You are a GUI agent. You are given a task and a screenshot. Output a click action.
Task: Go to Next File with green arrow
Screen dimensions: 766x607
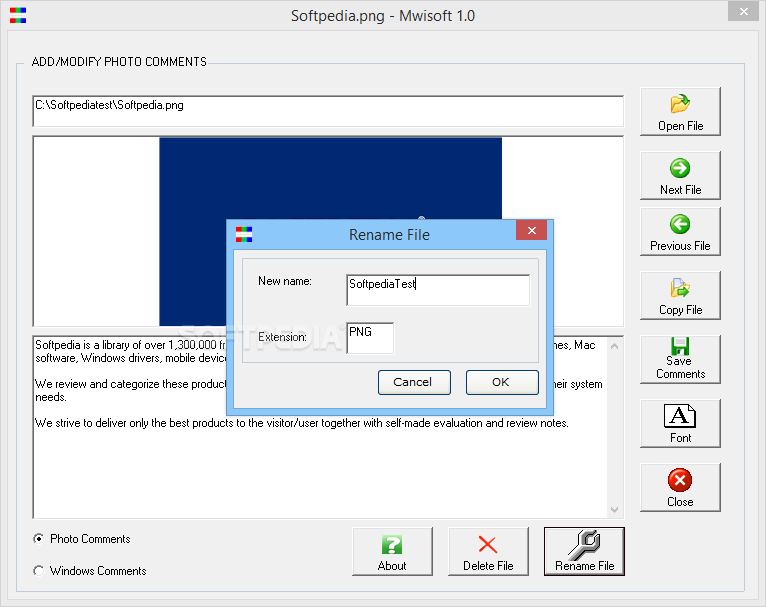[680, 175]
